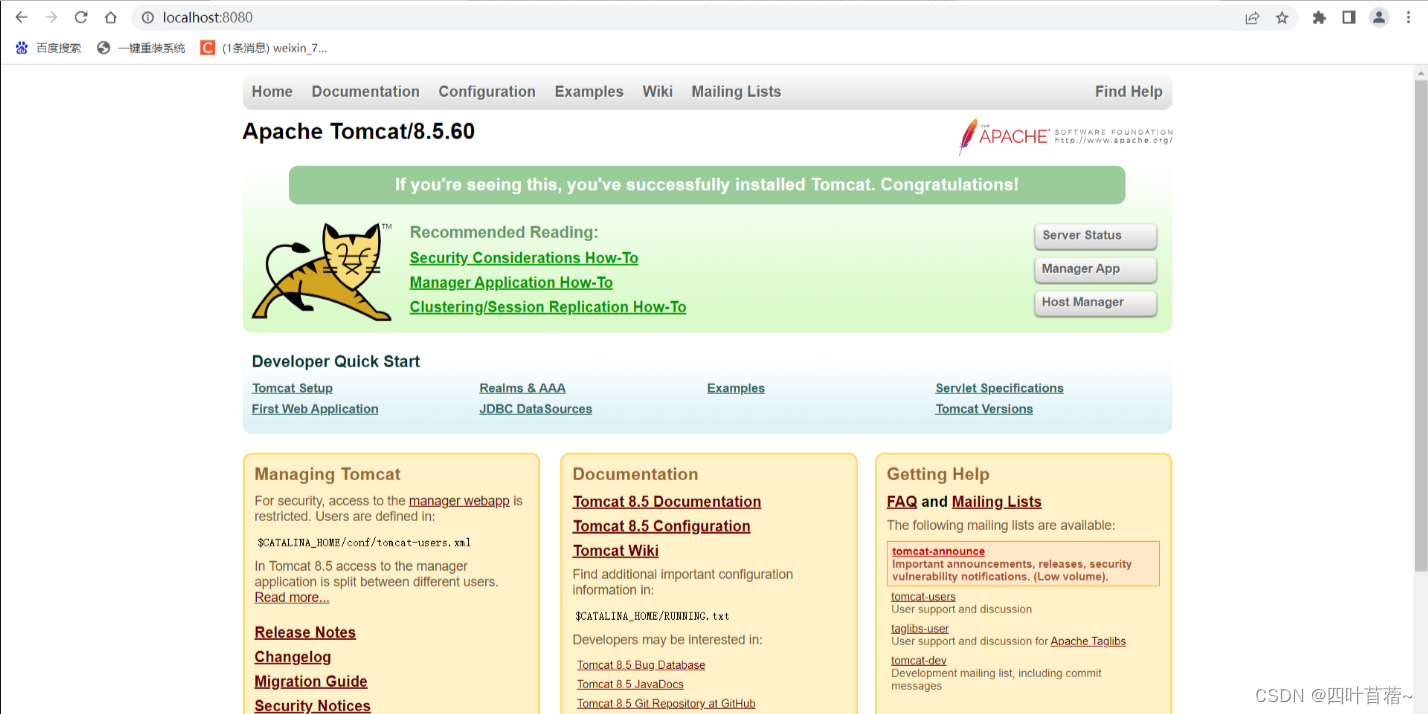Open the tomcat-announce mailing list link
The width and height of the screenshot is (1428, 714).
pyautogui.click(x=938, y=551)
